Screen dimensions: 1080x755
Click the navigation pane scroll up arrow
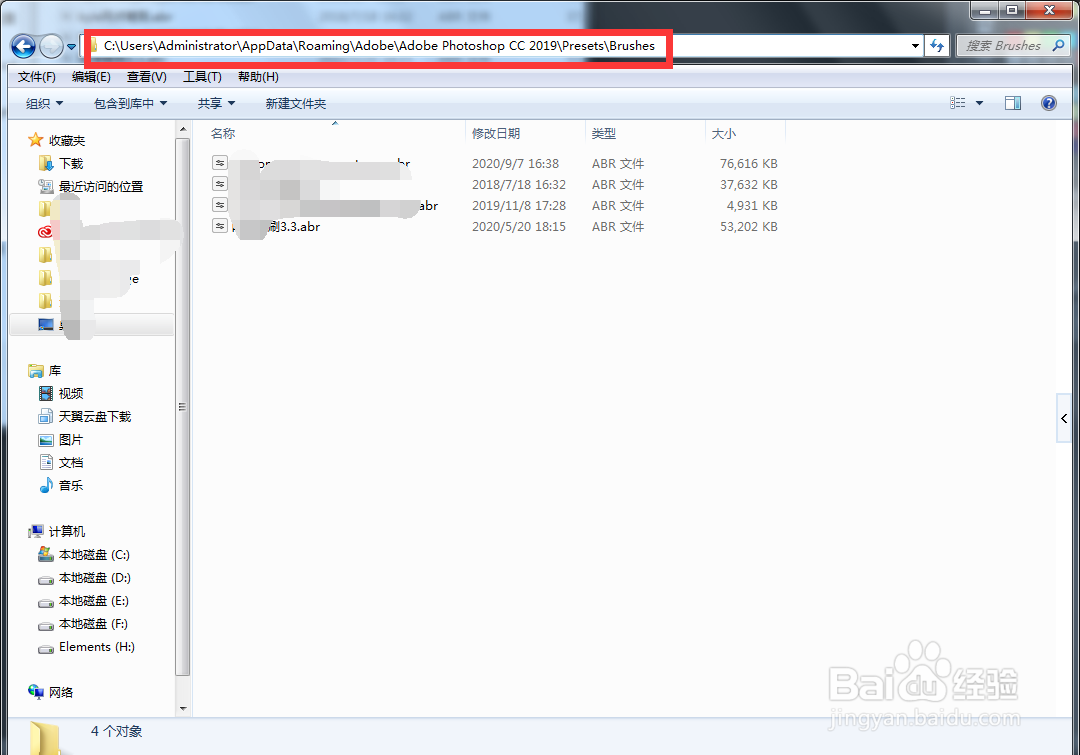pos(183,129)
